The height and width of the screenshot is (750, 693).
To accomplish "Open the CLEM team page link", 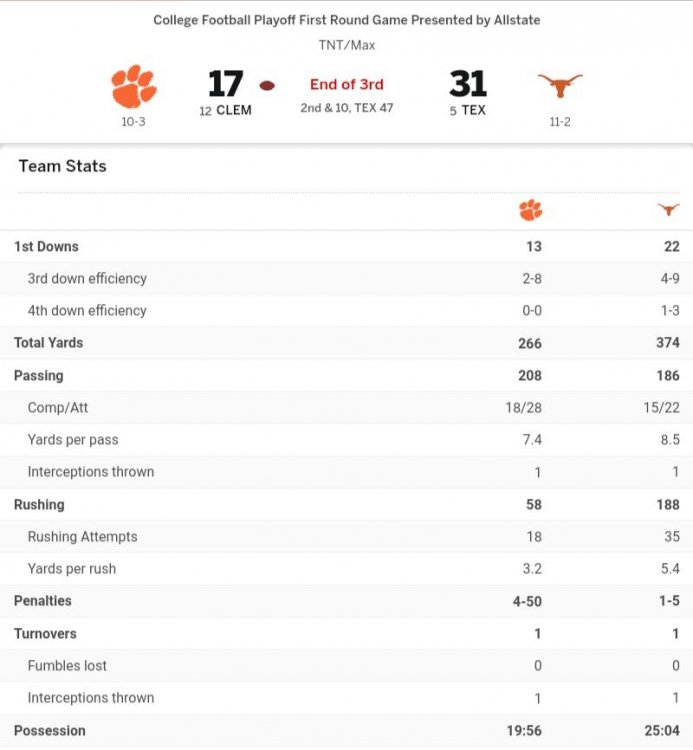I will [x=233, y=110].
